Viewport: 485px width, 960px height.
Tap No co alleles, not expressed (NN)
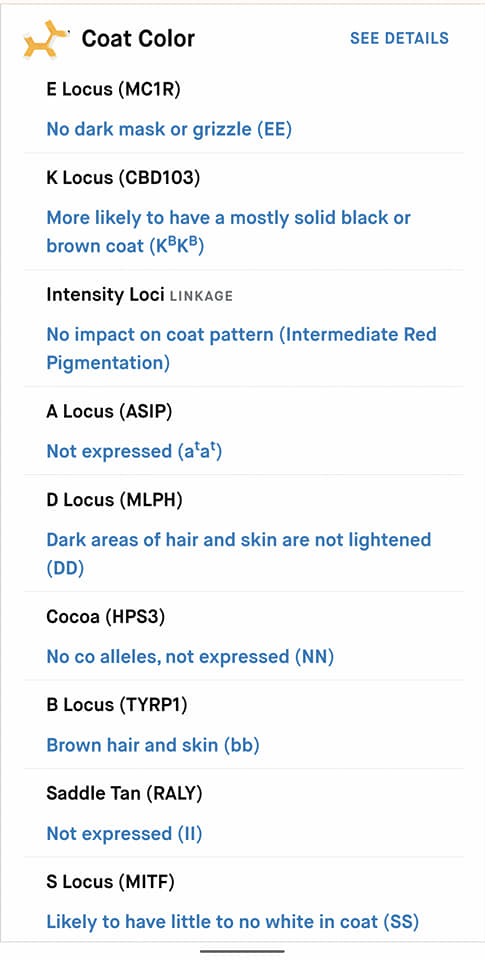(x=190, y=657)
